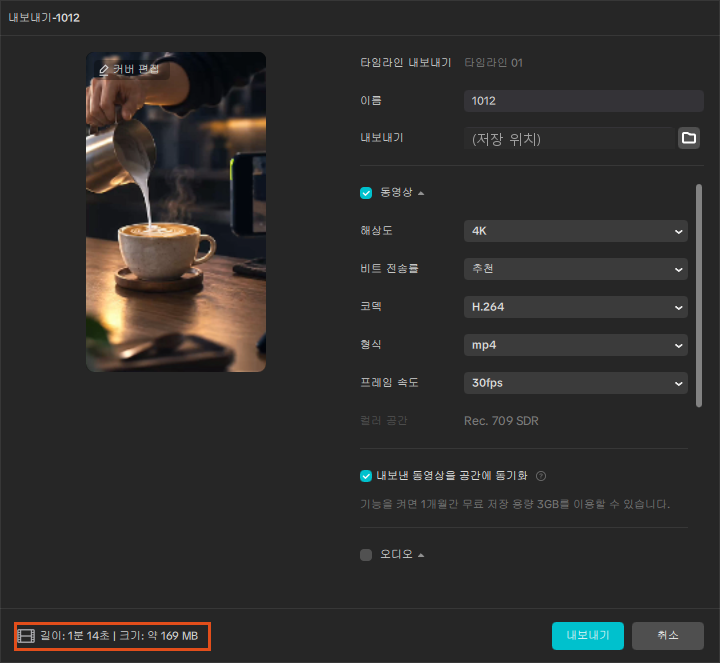
Task: Click the Rec. 709 SDR color space value
Action: click(501, 421)
